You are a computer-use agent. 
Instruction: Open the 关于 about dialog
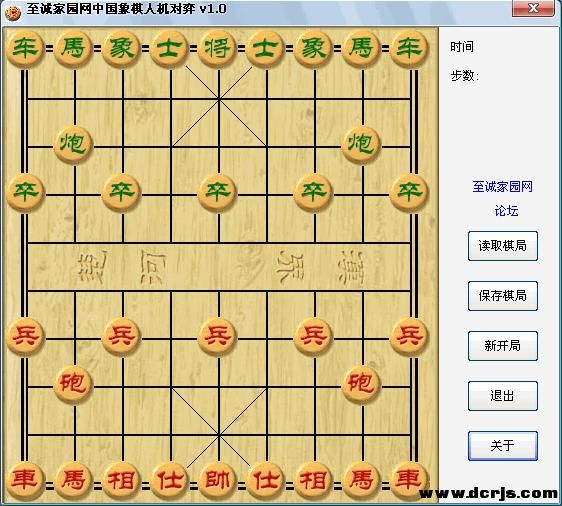click(503, 446)
